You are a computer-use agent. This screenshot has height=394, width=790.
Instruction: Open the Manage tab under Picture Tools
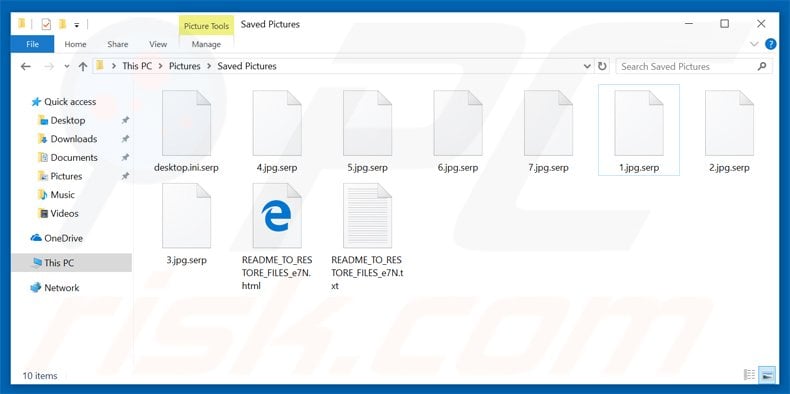tap(206, 44)
